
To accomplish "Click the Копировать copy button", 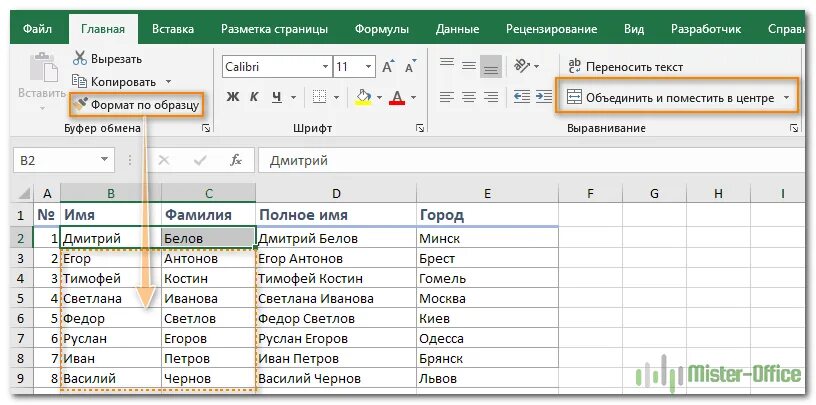I will tap(115, 81).
